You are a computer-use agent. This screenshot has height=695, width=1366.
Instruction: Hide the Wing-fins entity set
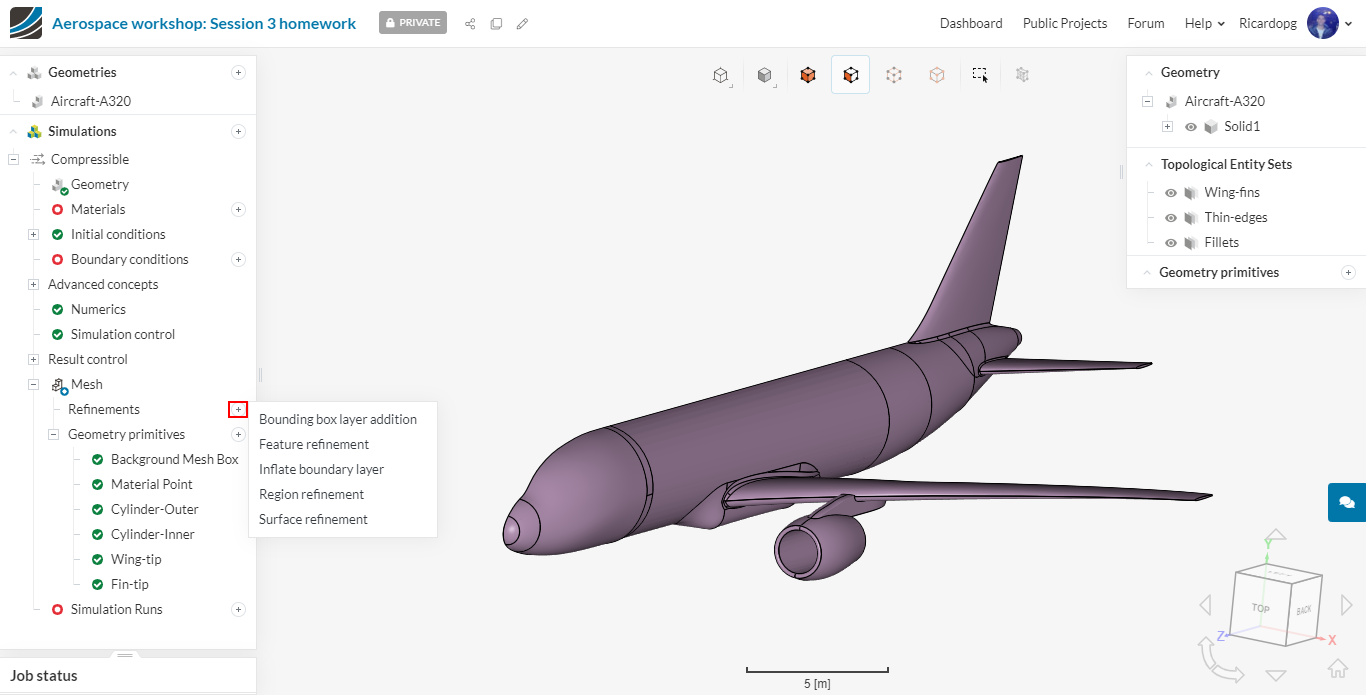click(1171, 192)
